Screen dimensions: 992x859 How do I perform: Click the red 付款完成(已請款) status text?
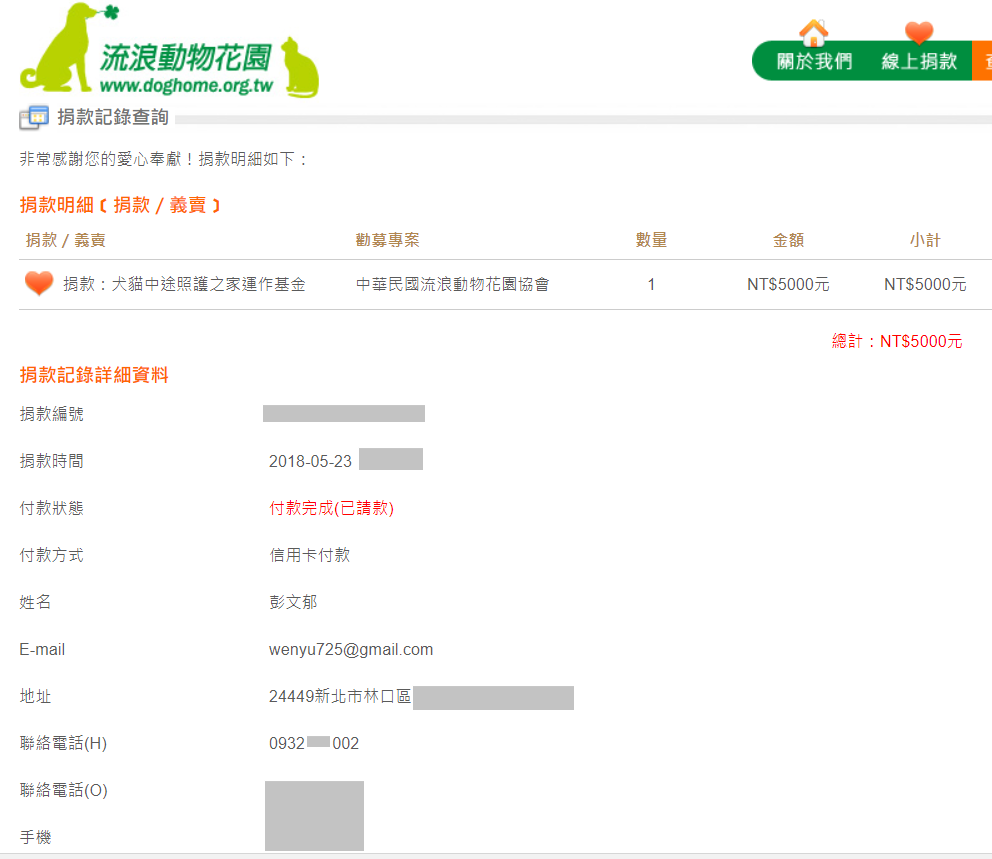point(332,508)
